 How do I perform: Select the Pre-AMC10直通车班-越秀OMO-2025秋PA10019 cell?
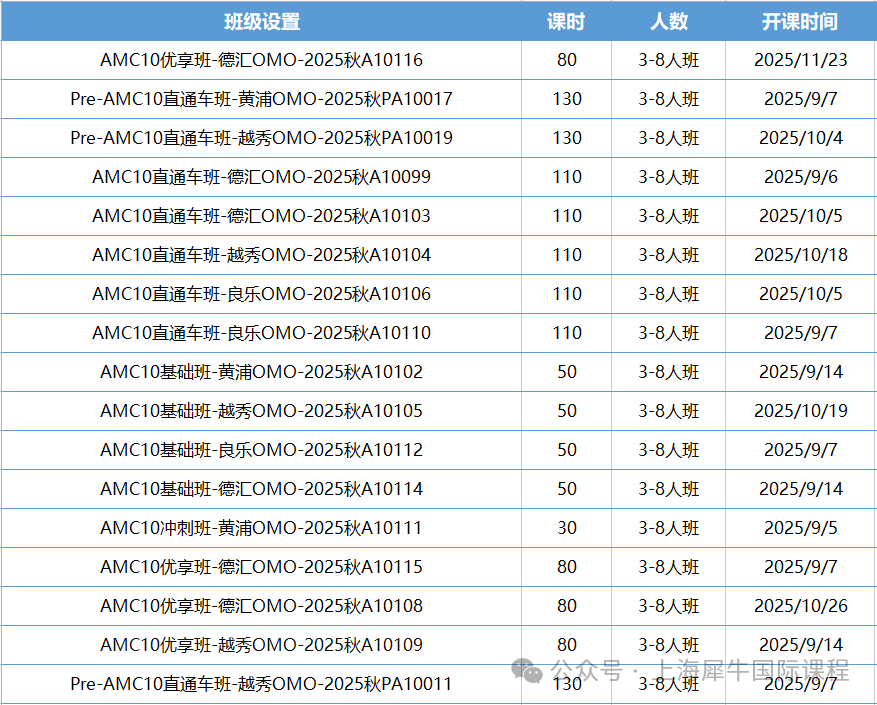point(261,138)
